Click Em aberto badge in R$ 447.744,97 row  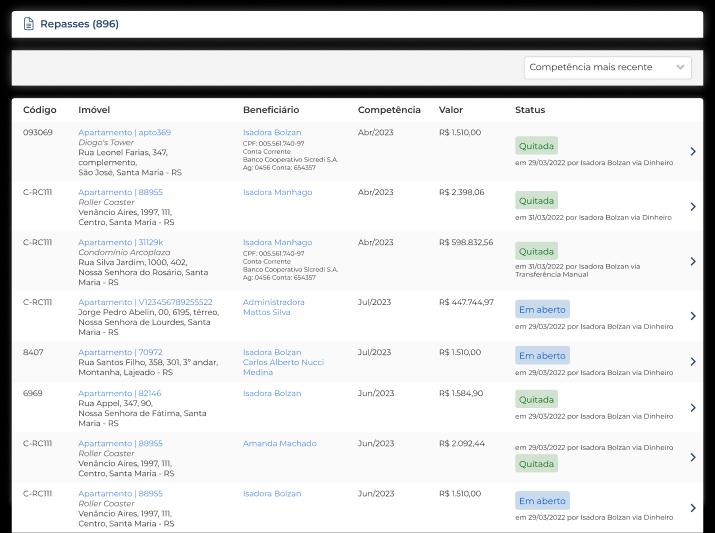(x=542, y=310)
